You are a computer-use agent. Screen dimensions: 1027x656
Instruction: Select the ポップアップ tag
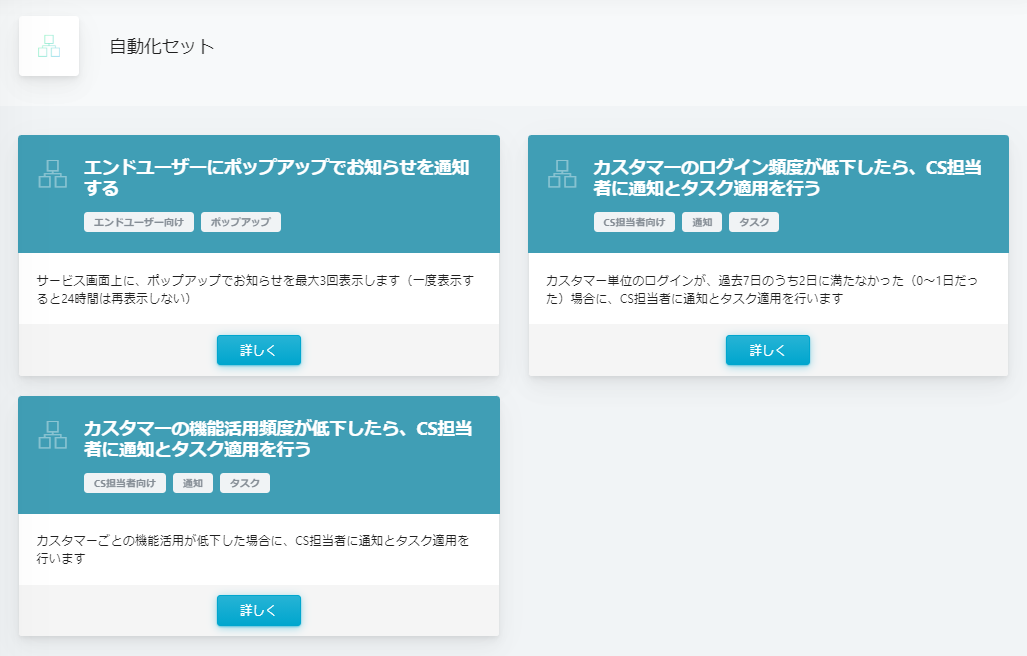(x=241, y=222)
